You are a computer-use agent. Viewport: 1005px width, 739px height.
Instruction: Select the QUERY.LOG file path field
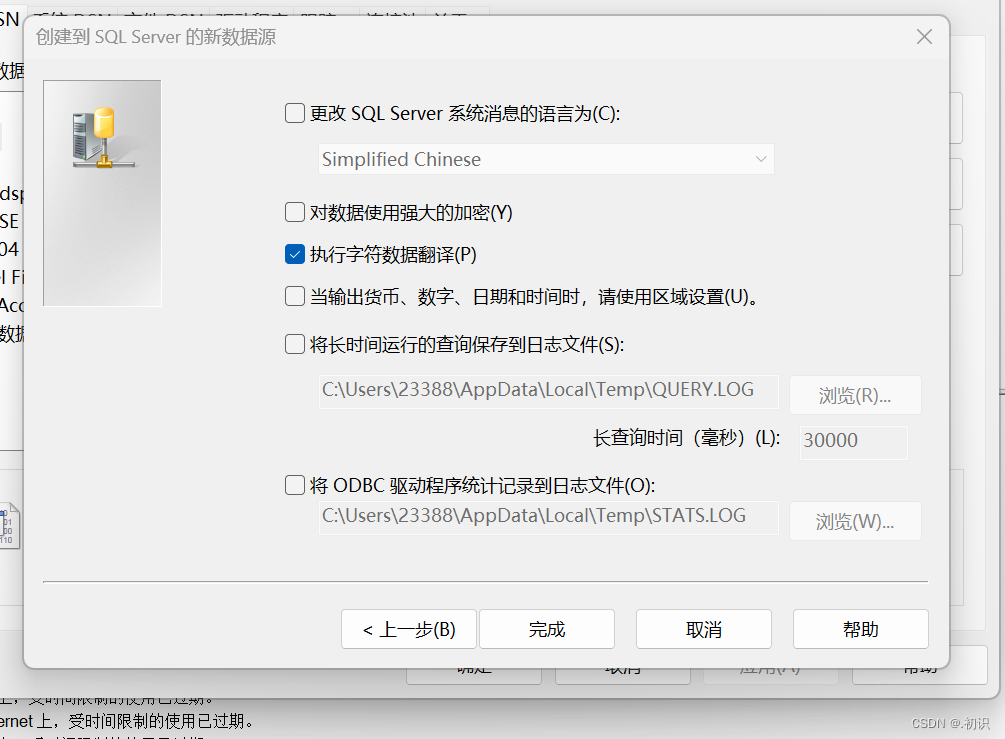coord(548,391)
